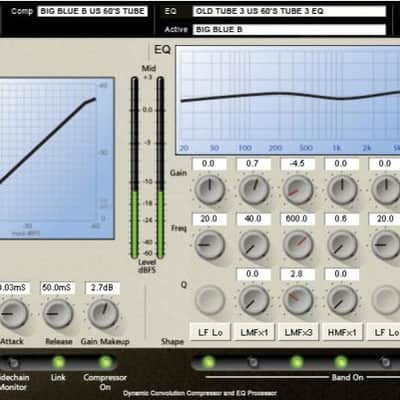
Task: Adjust the Release knob
Action: [x=58, y=314]
